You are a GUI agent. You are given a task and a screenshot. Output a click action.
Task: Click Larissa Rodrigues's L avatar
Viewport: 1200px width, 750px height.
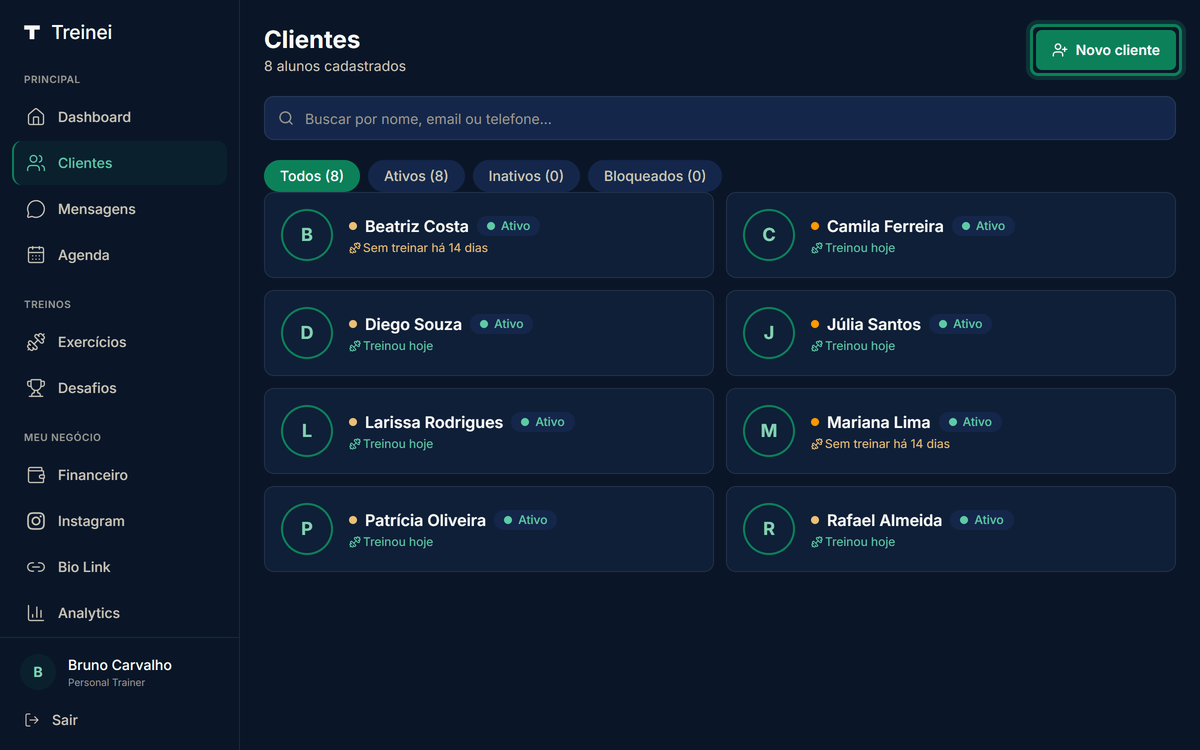click(307, 431)
